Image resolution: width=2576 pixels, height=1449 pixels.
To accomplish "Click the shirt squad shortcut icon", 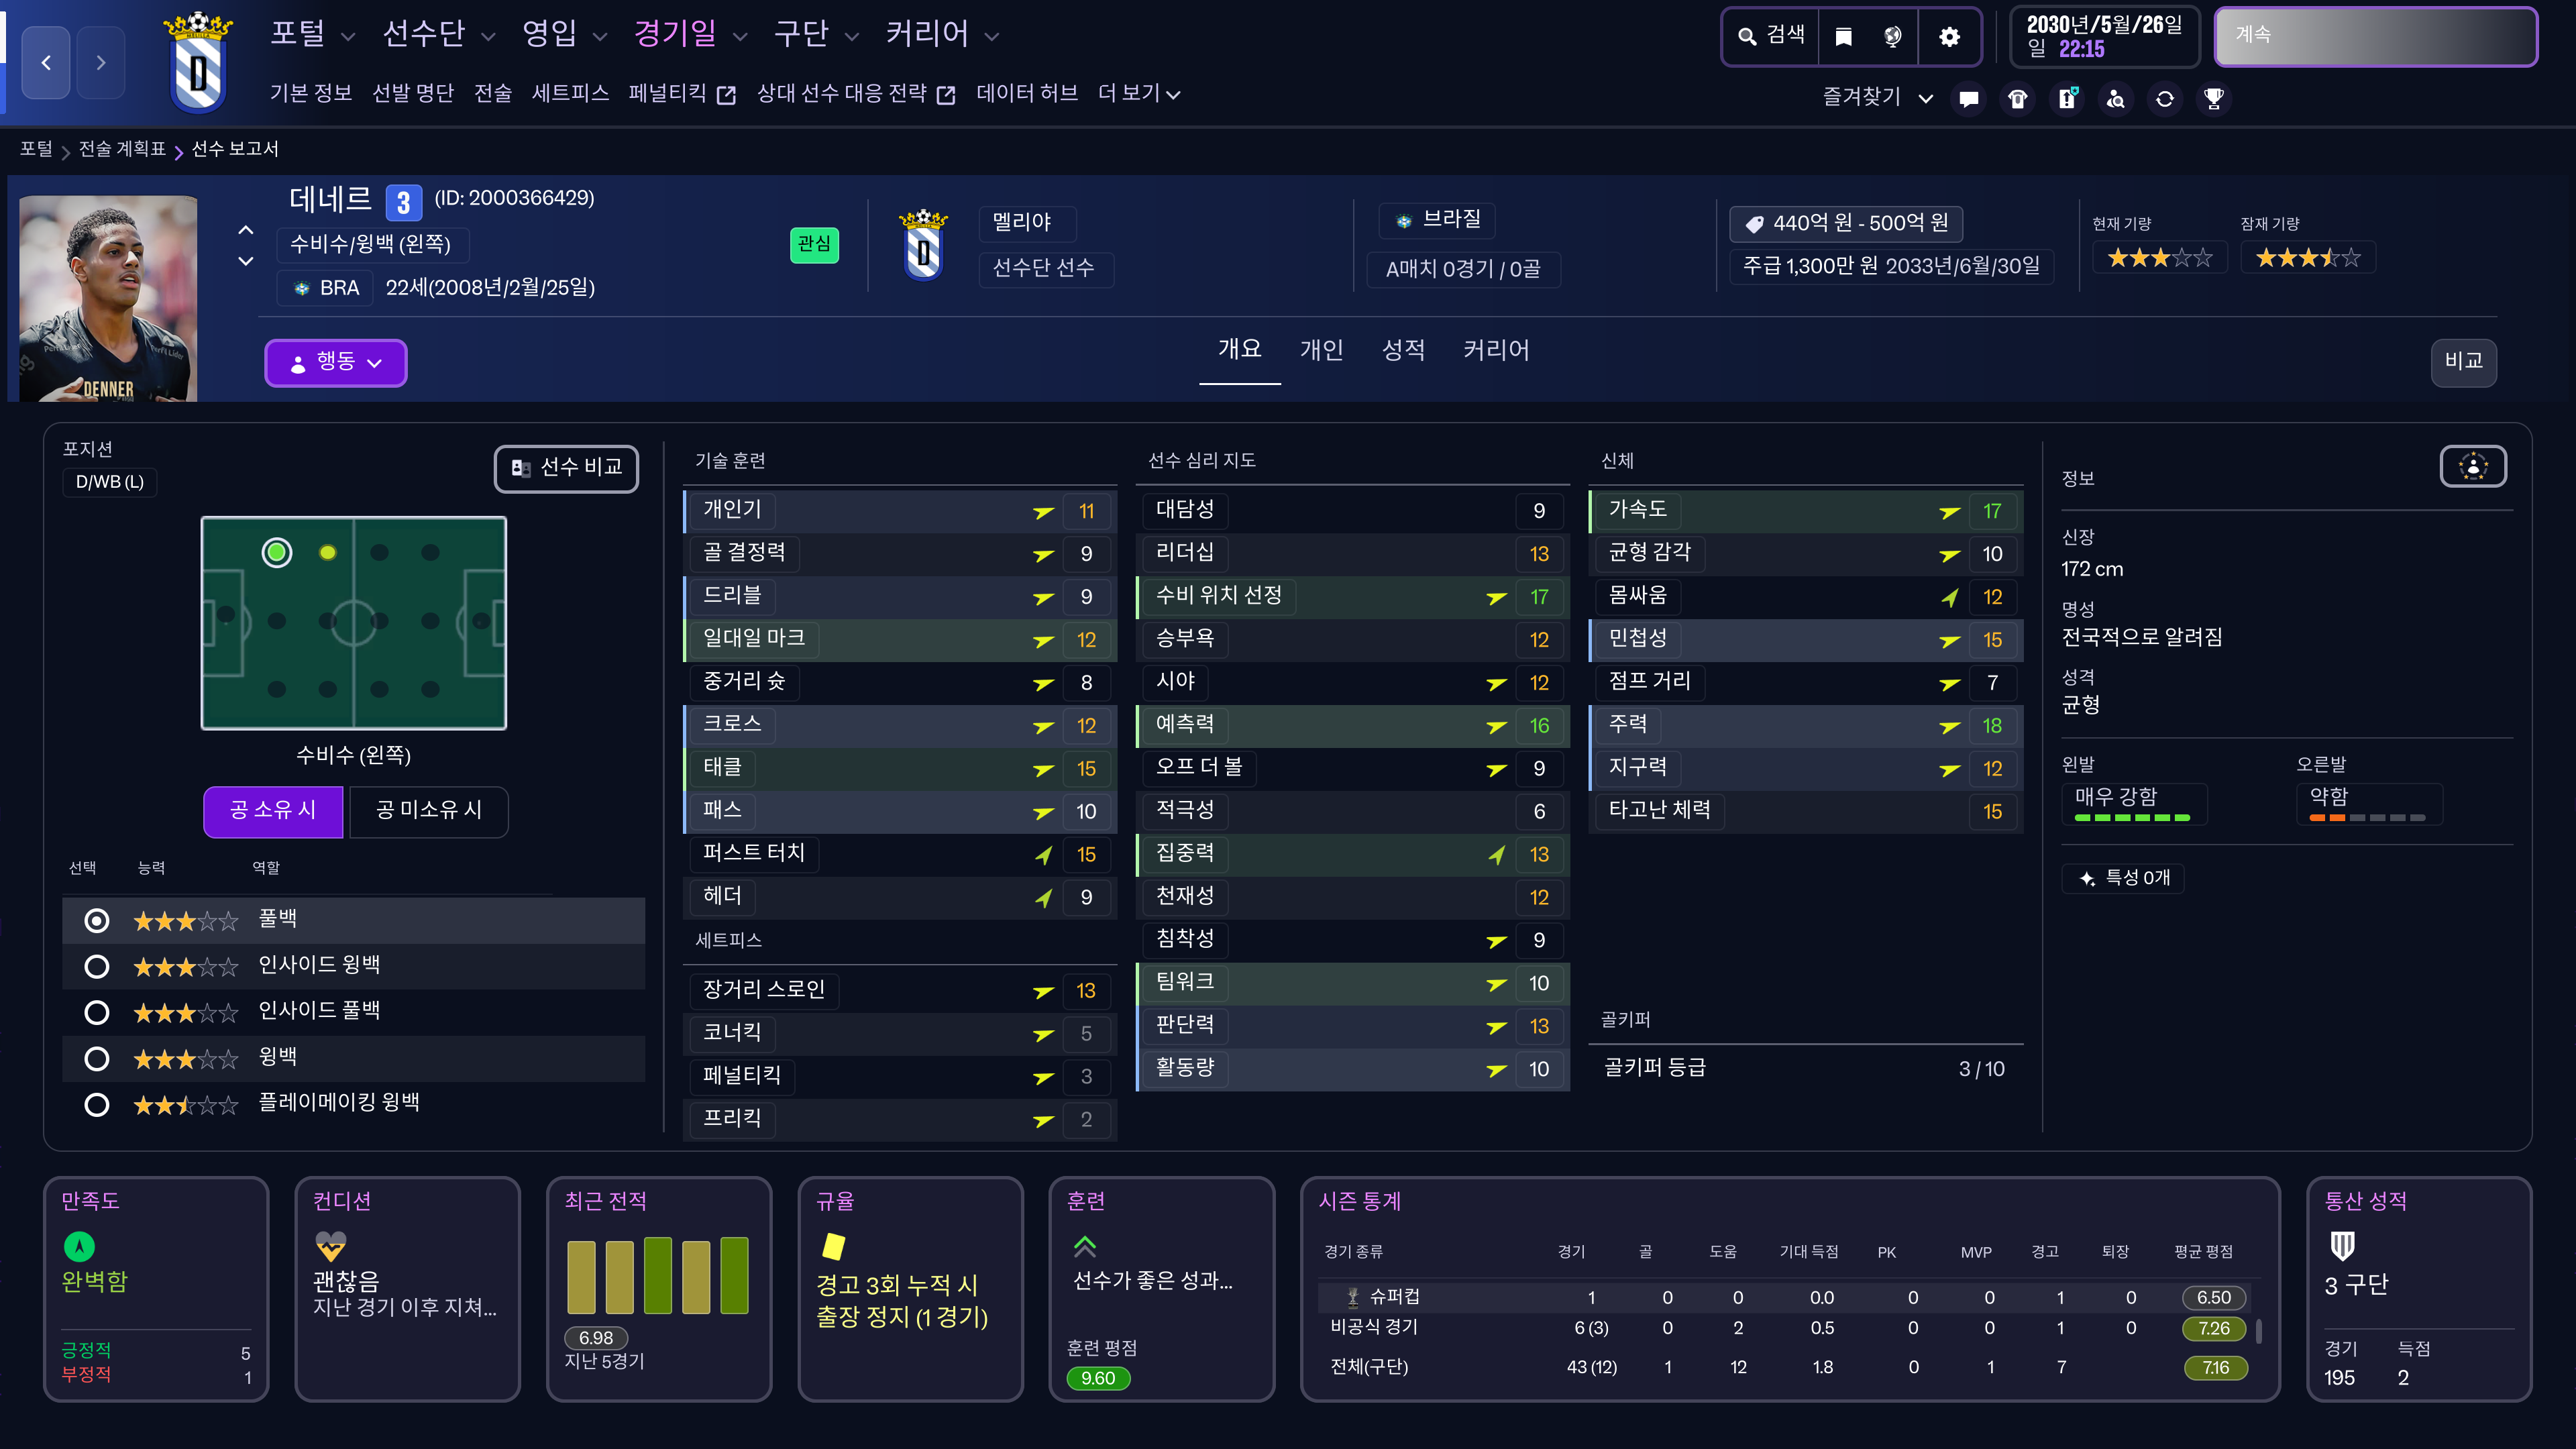I will coord(2018,99).
